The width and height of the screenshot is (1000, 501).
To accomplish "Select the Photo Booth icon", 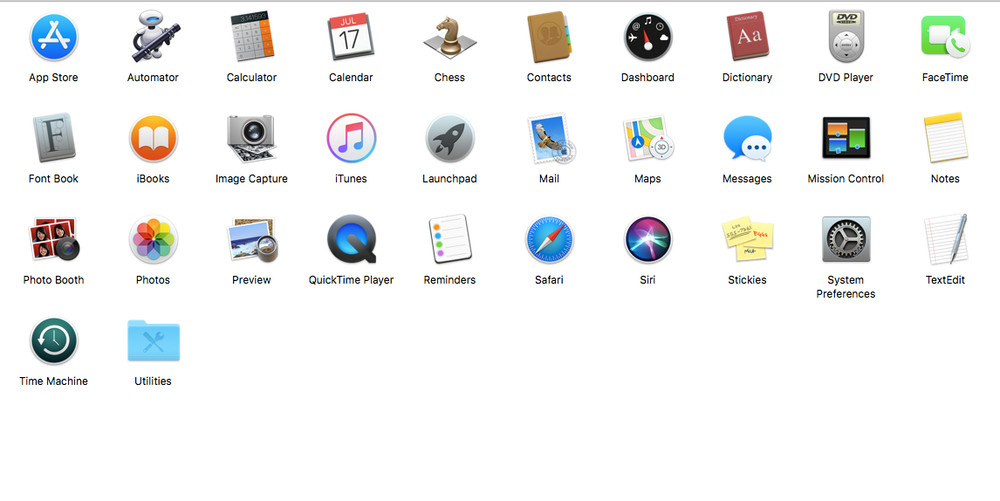I will (54, 239).
